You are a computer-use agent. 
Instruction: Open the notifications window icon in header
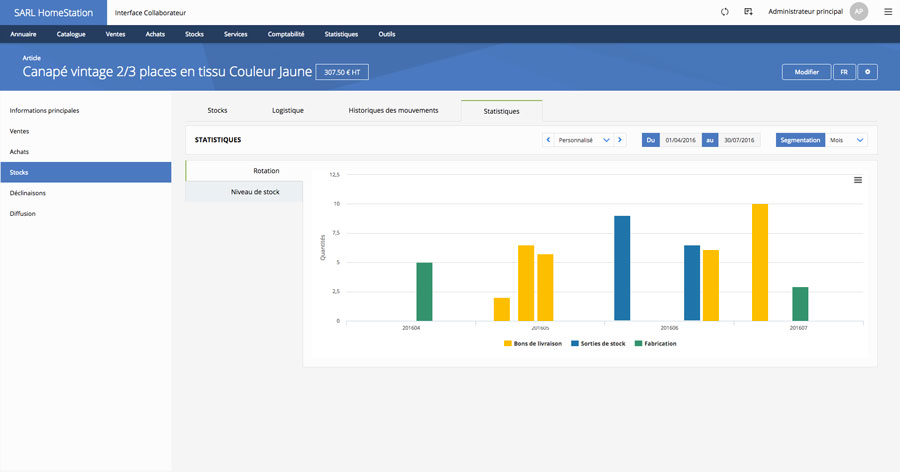click(x=748, y=11)
